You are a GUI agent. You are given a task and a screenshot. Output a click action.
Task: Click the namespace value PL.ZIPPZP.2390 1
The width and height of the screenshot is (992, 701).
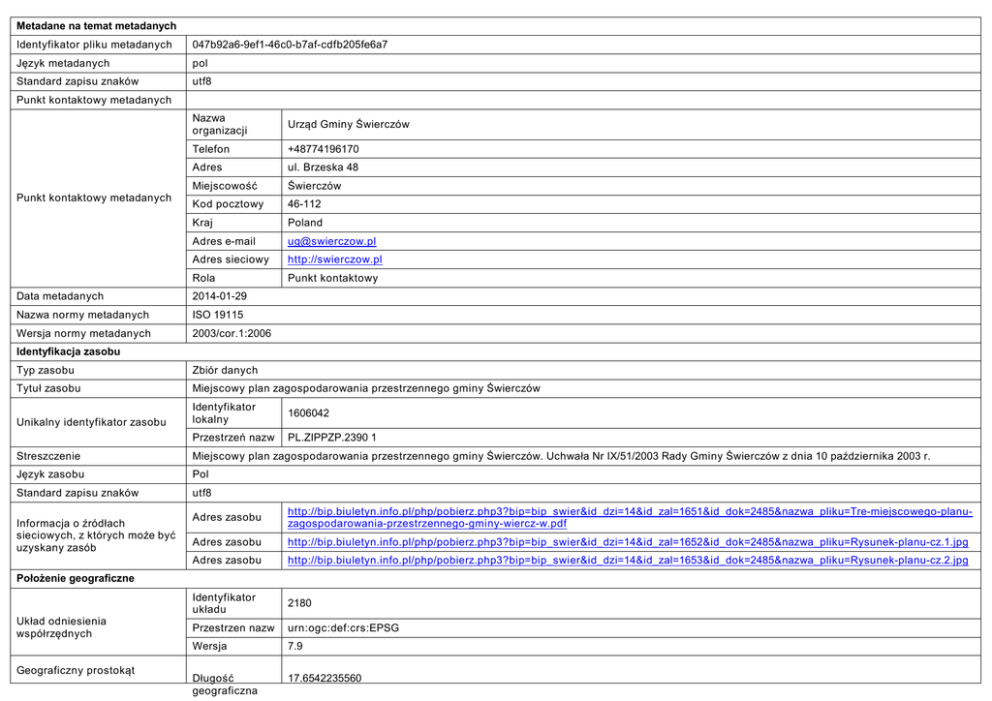tap(331, 437)
